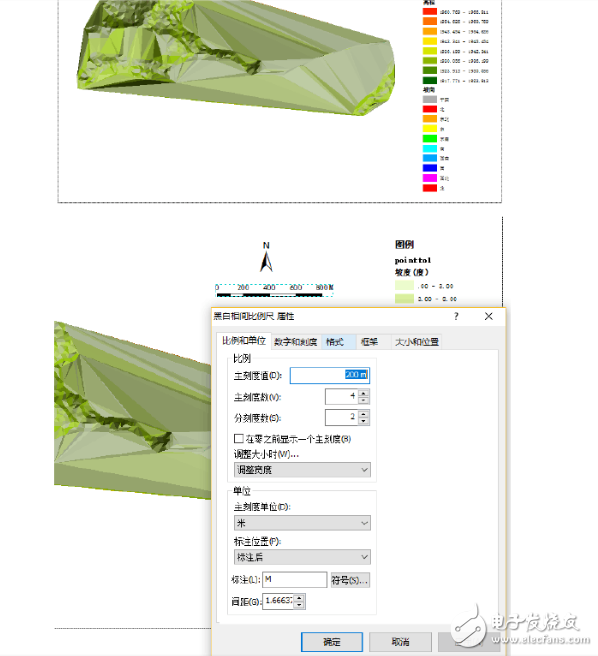Select the scale bar on the layout
Screen dimensions: 598x656
[x=274, y=290]
